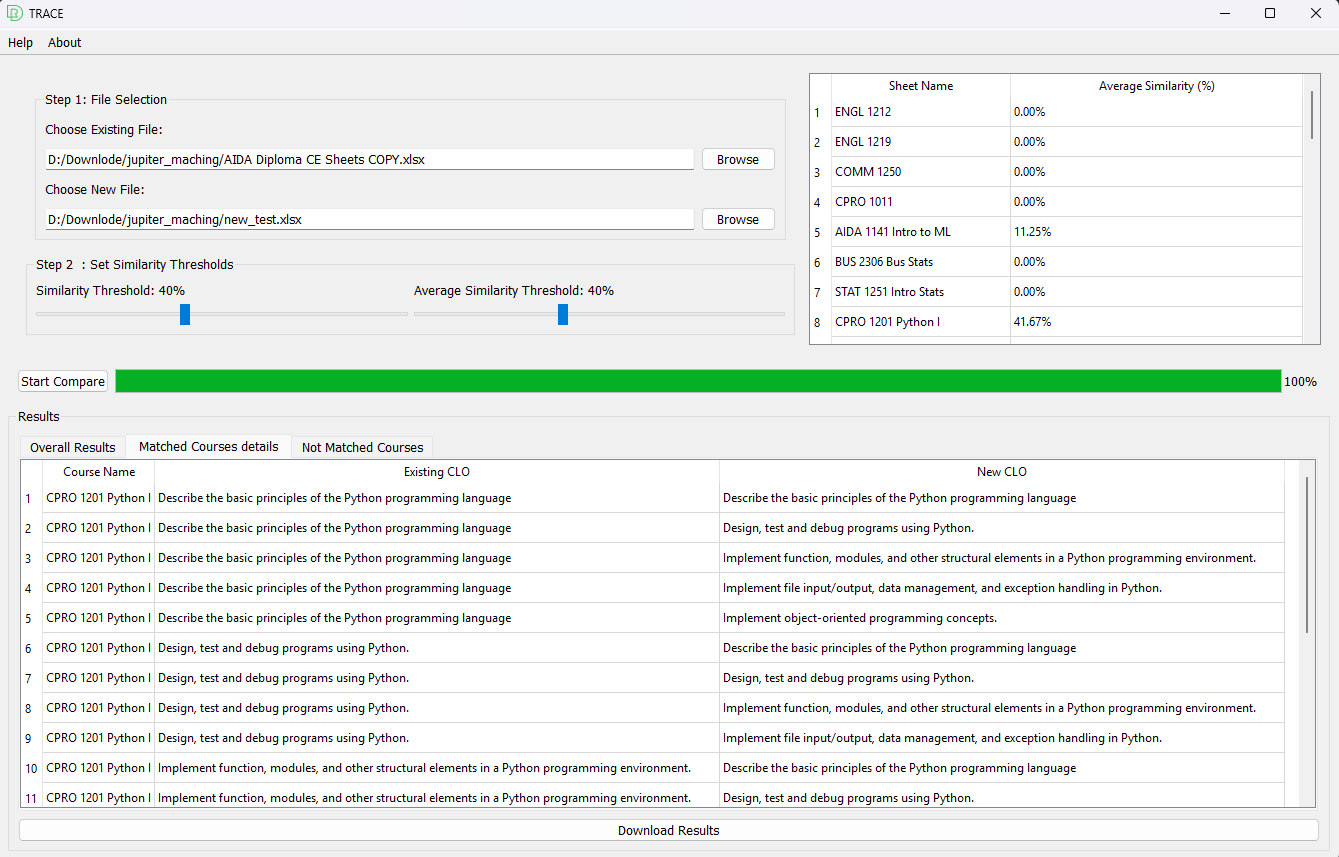The height and width of the screenshot is (857, 1339).
Task: Click the Start Compare button
Action: click(x=63, y=381)
